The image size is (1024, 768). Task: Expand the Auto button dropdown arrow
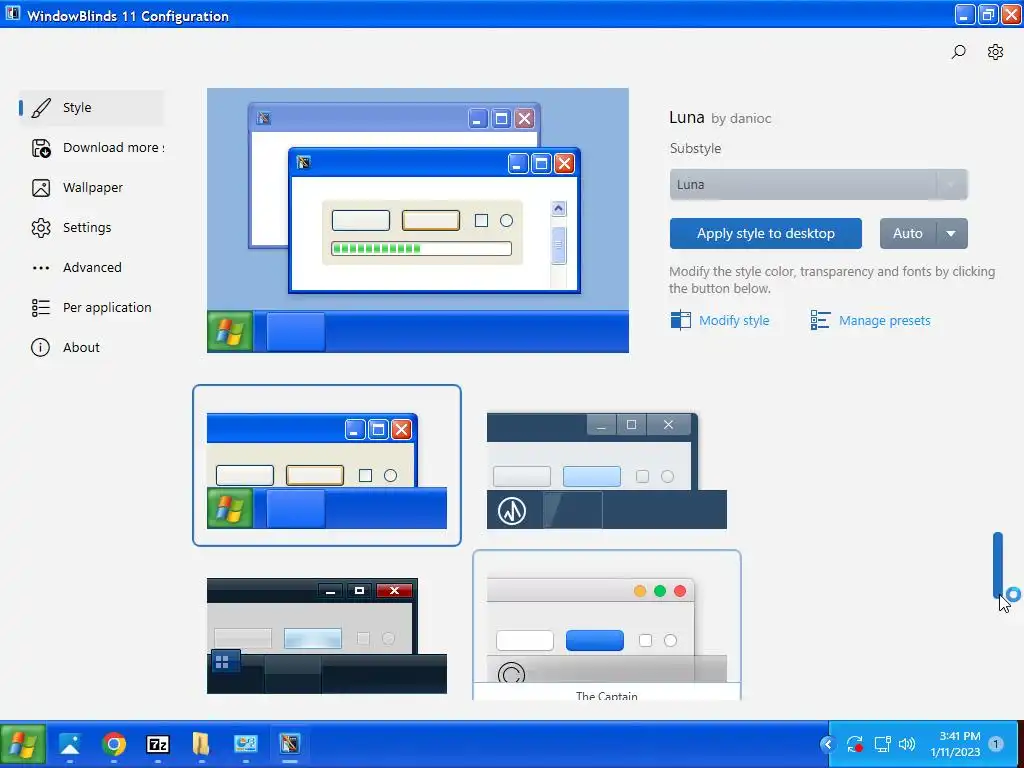[952, 234]
